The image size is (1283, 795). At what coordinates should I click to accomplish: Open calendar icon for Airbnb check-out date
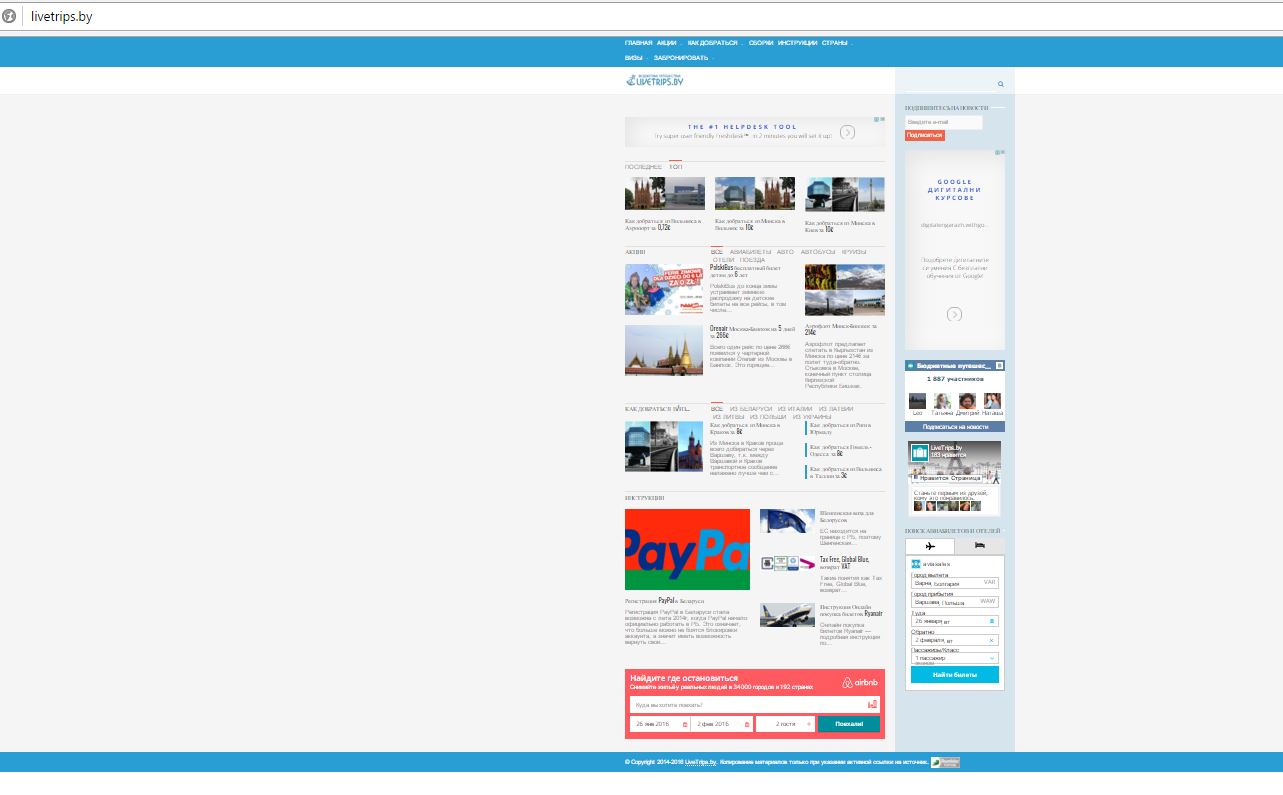pyautogui.click(x=748, y=724)
